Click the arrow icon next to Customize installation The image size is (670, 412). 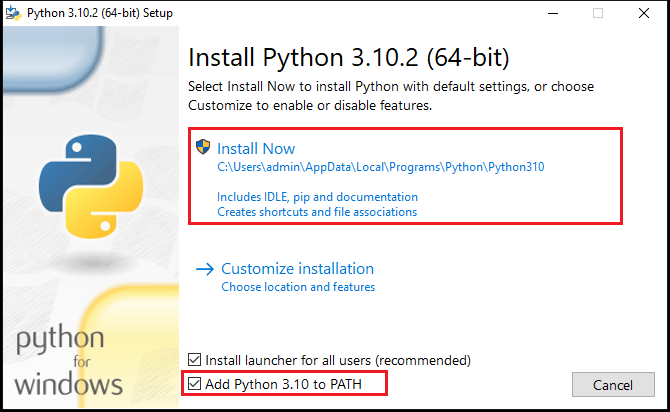(205, 269)
